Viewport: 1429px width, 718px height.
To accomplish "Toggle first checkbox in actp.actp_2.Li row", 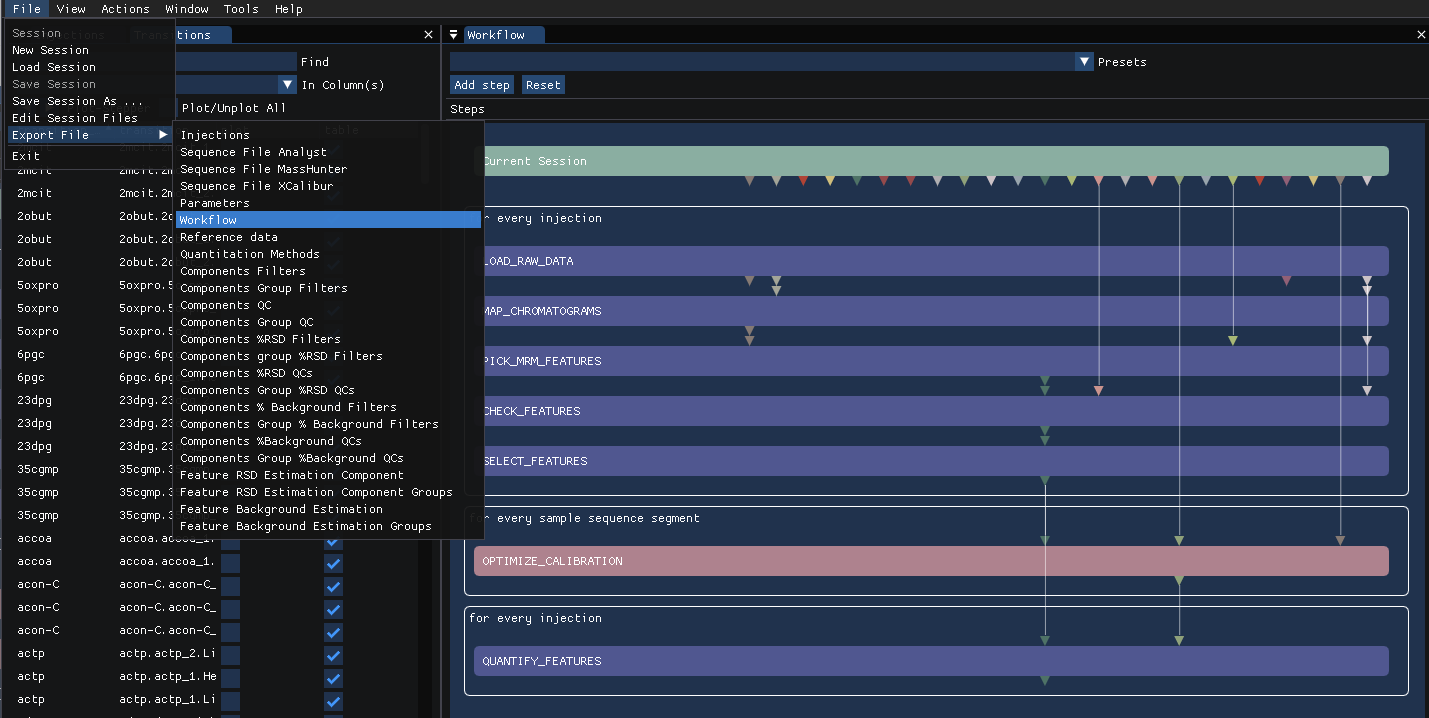I will [x=231, y=654].
